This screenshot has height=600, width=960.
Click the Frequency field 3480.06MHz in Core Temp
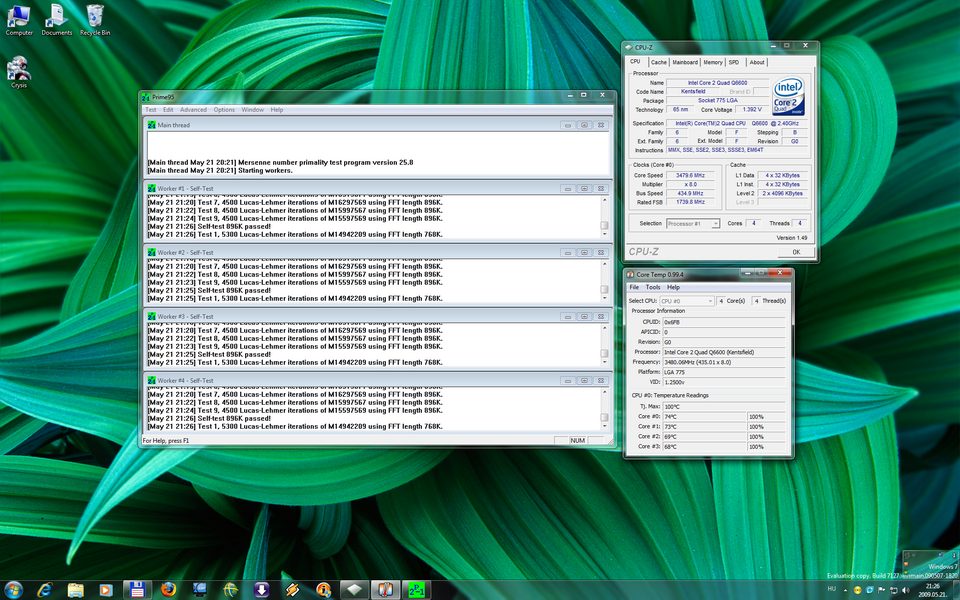click(724, 362)
